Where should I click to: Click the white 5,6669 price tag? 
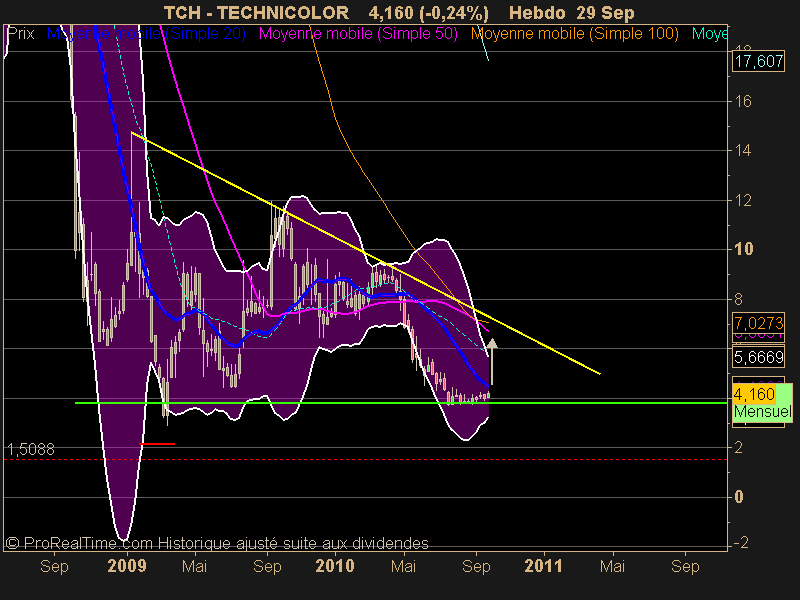click(758, 357)
